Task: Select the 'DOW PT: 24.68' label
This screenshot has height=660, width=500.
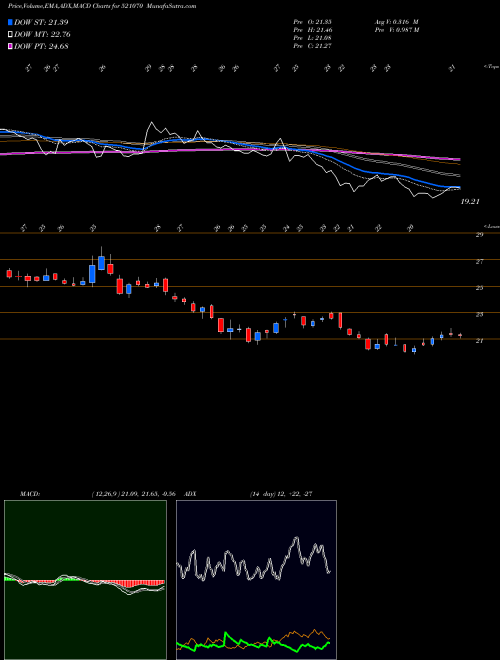Action: pyautogui.click(x=41, y=46)
